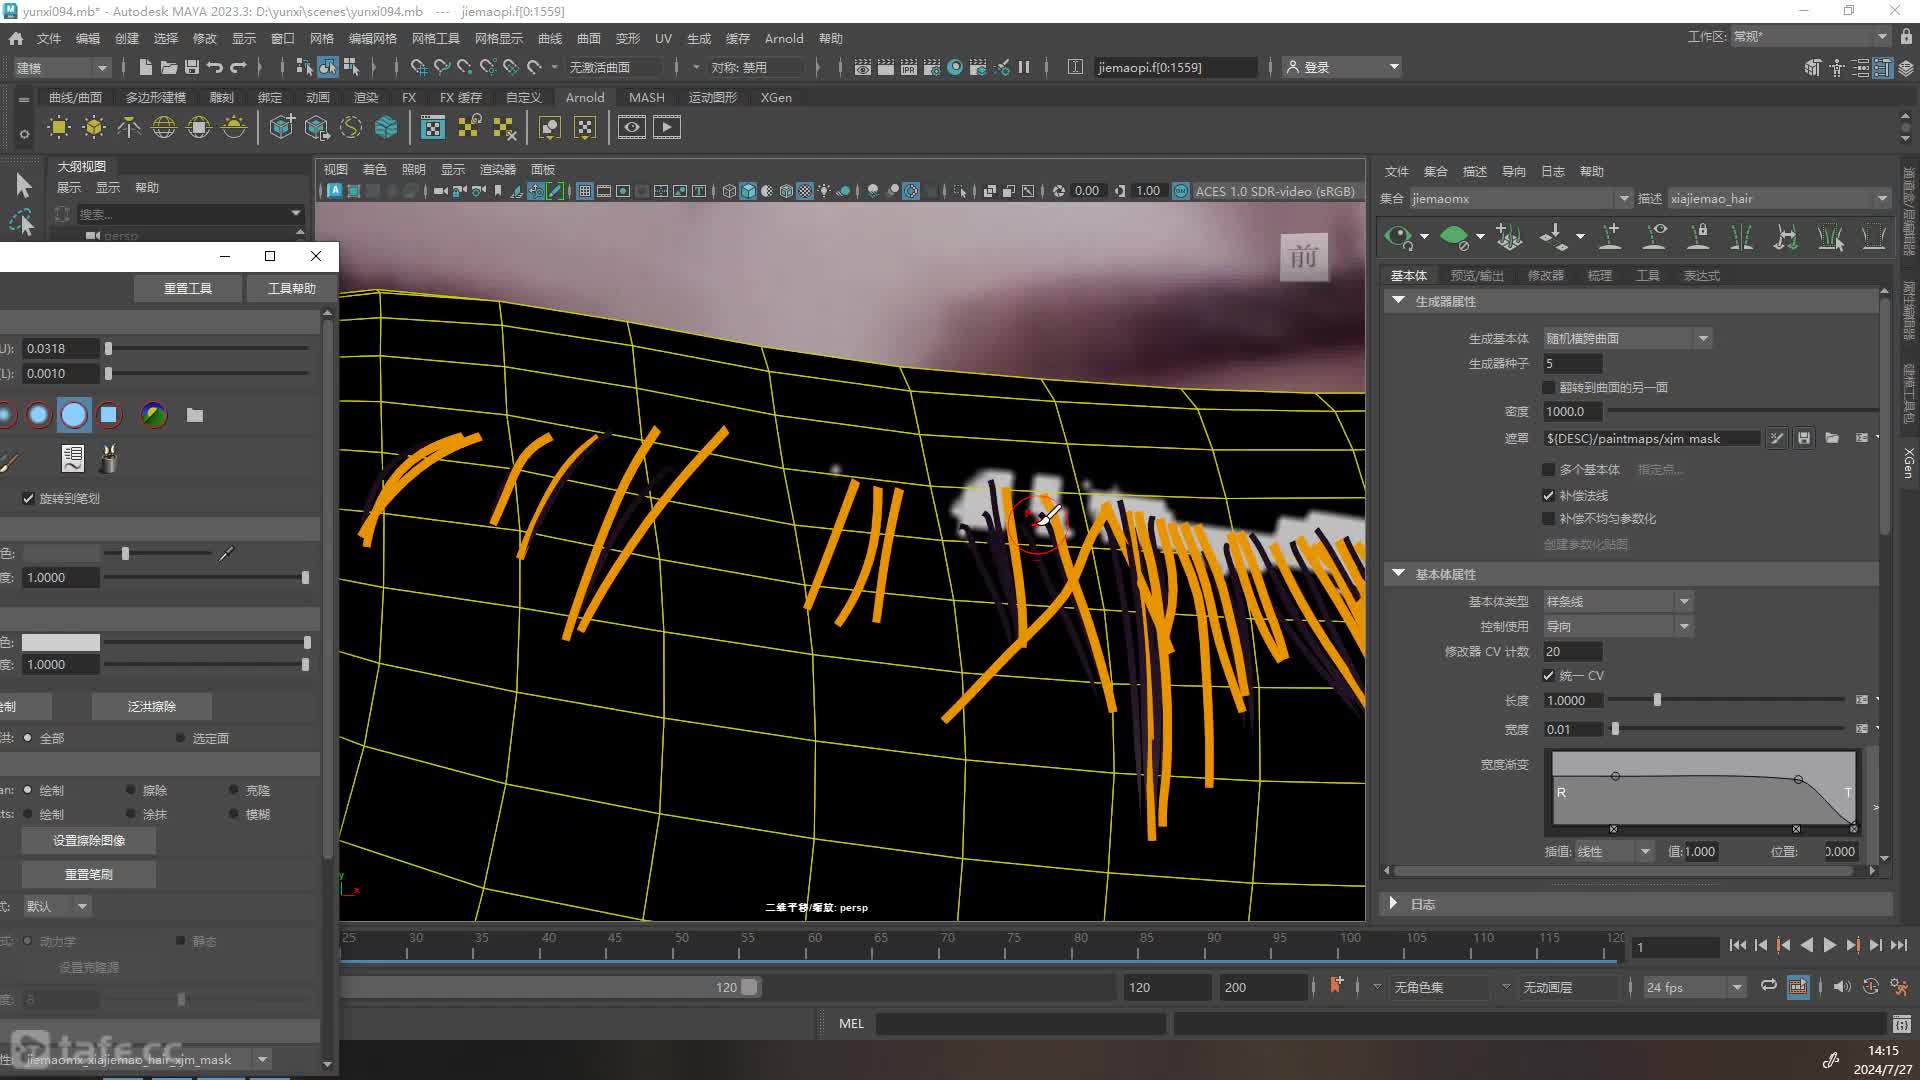The width and height of the screenshot is (1920, 1080).
Task: Click 重置工具 button
Action: coord(188,288)
